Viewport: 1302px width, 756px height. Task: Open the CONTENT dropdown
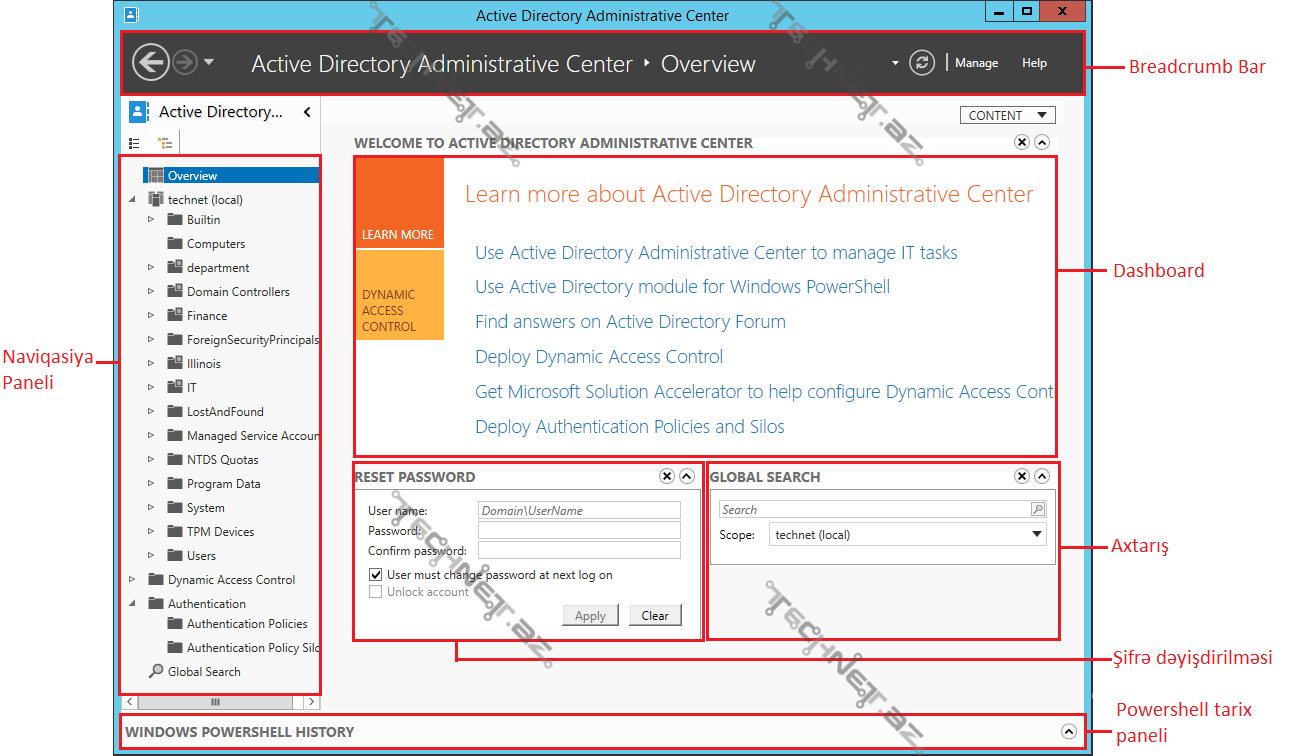click(x=1007, y=115)
